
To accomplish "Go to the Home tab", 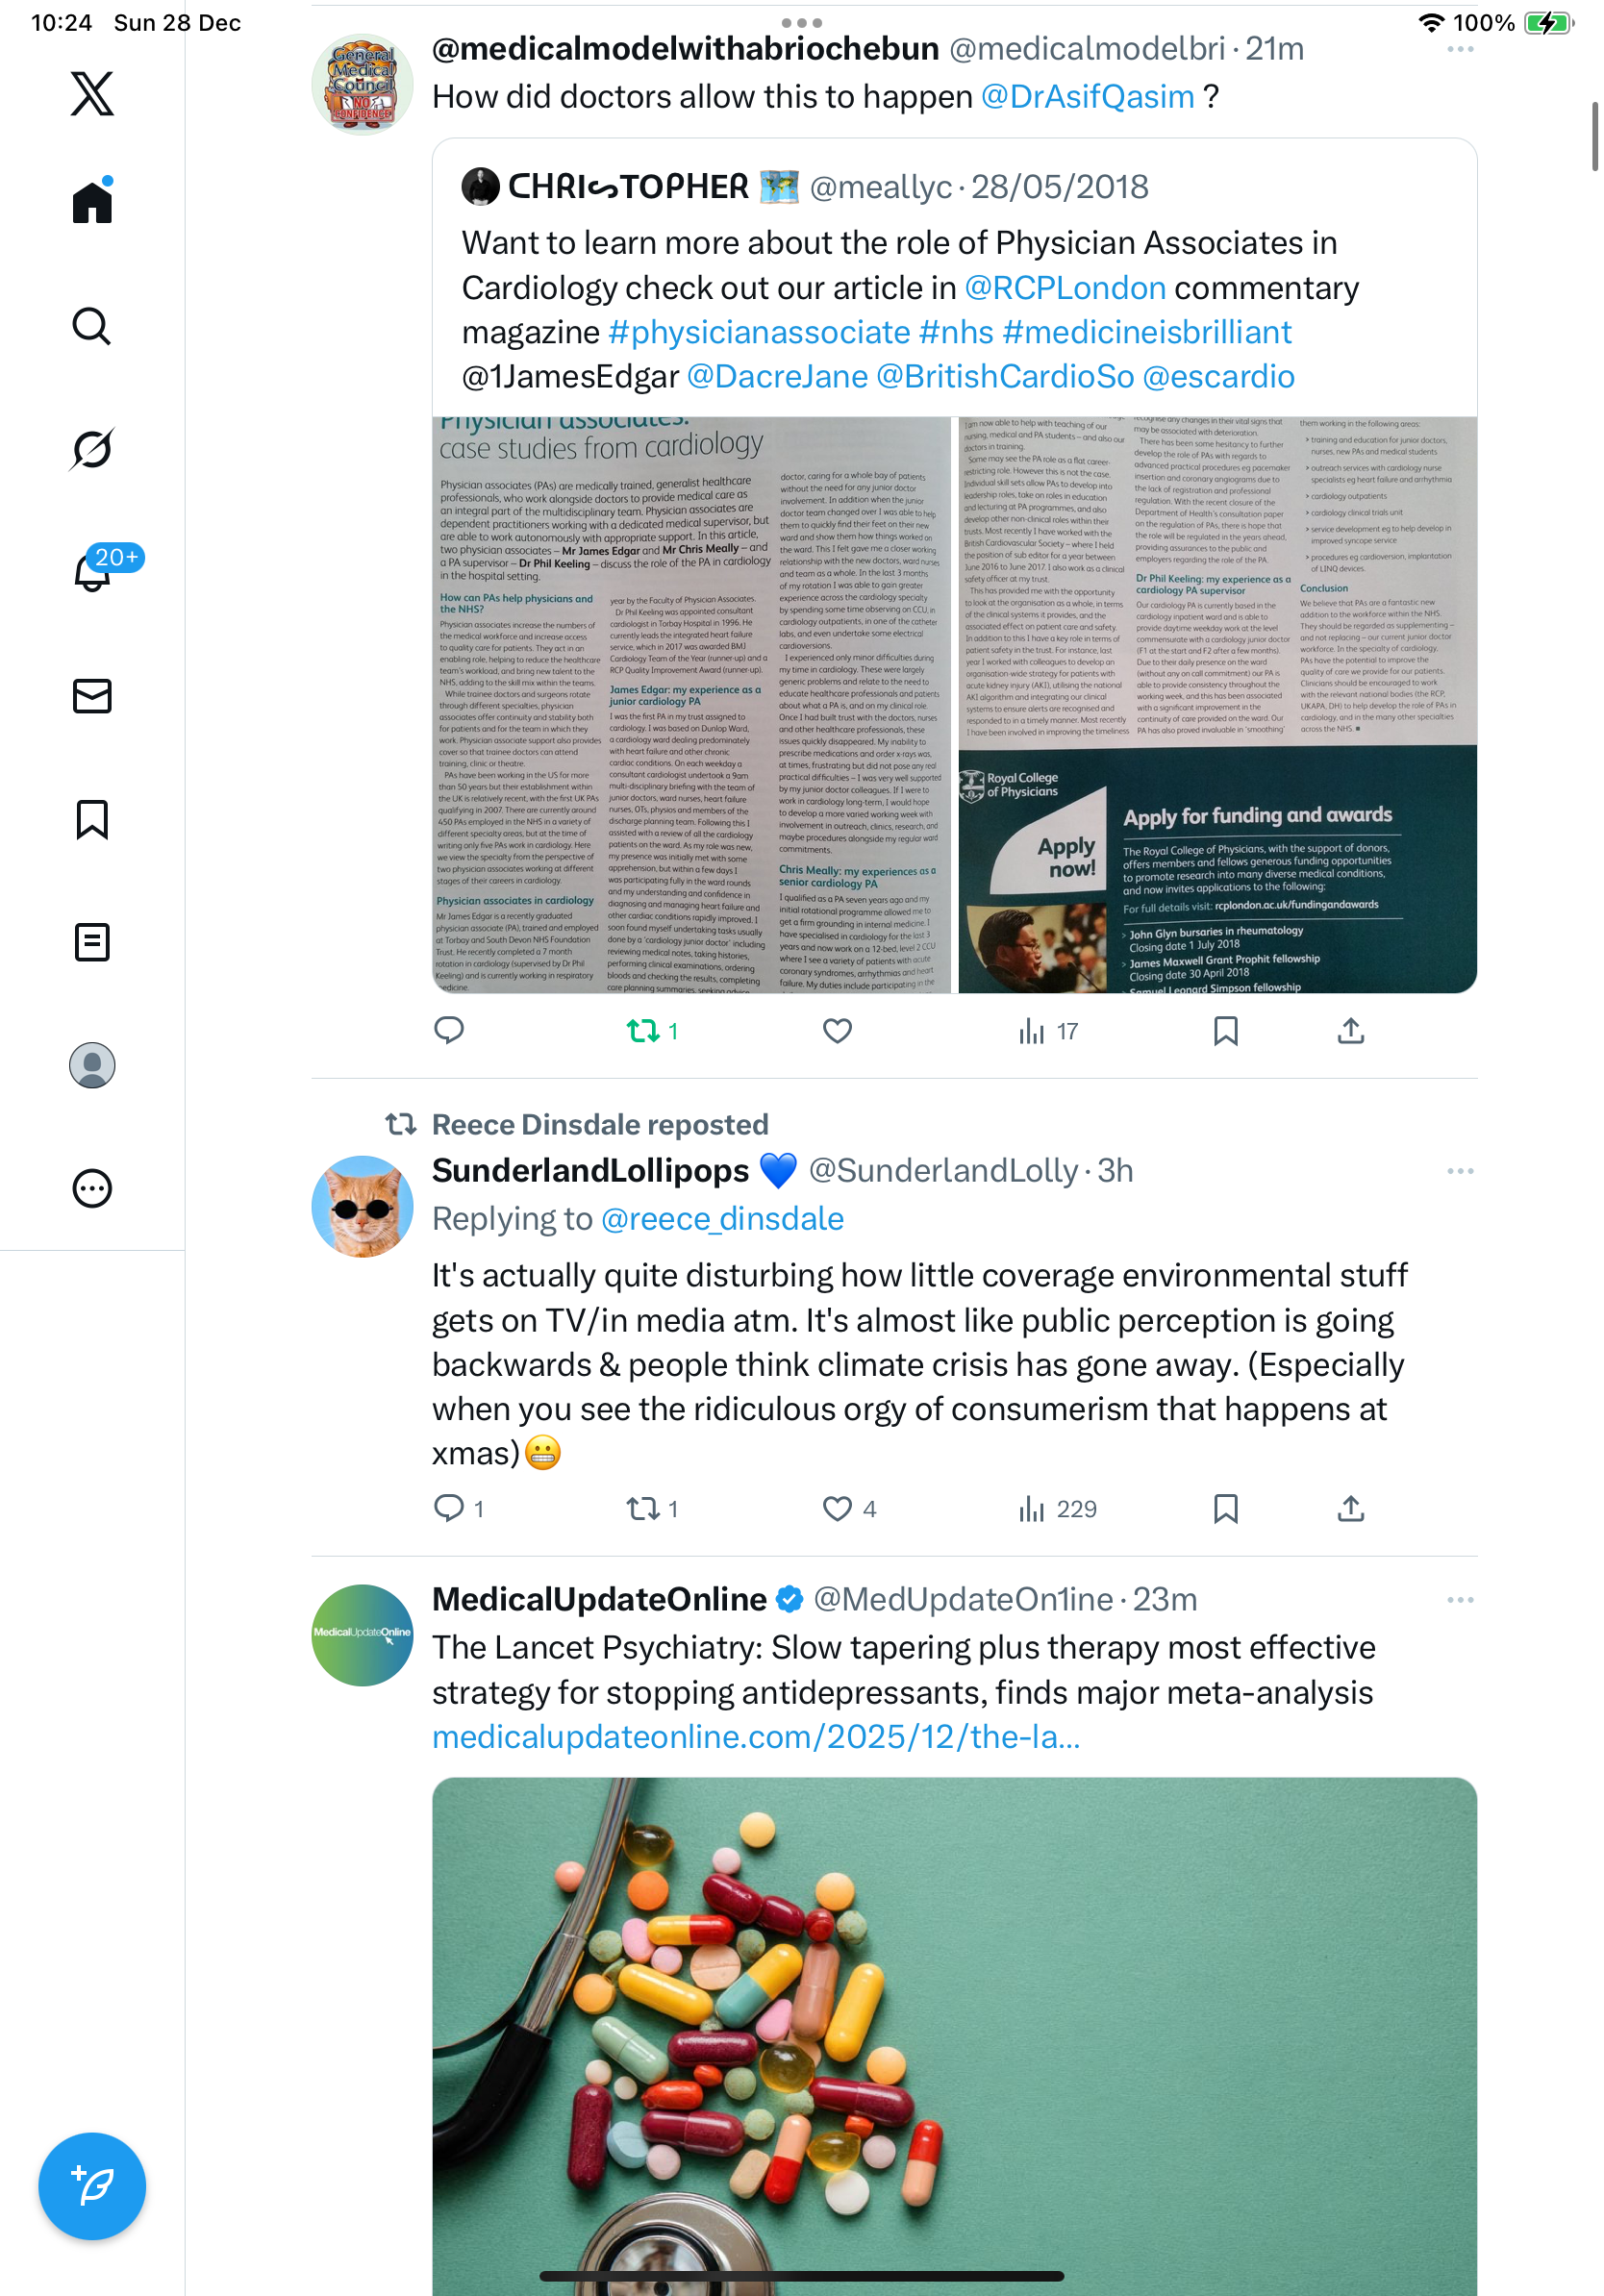I will (92, 203).
